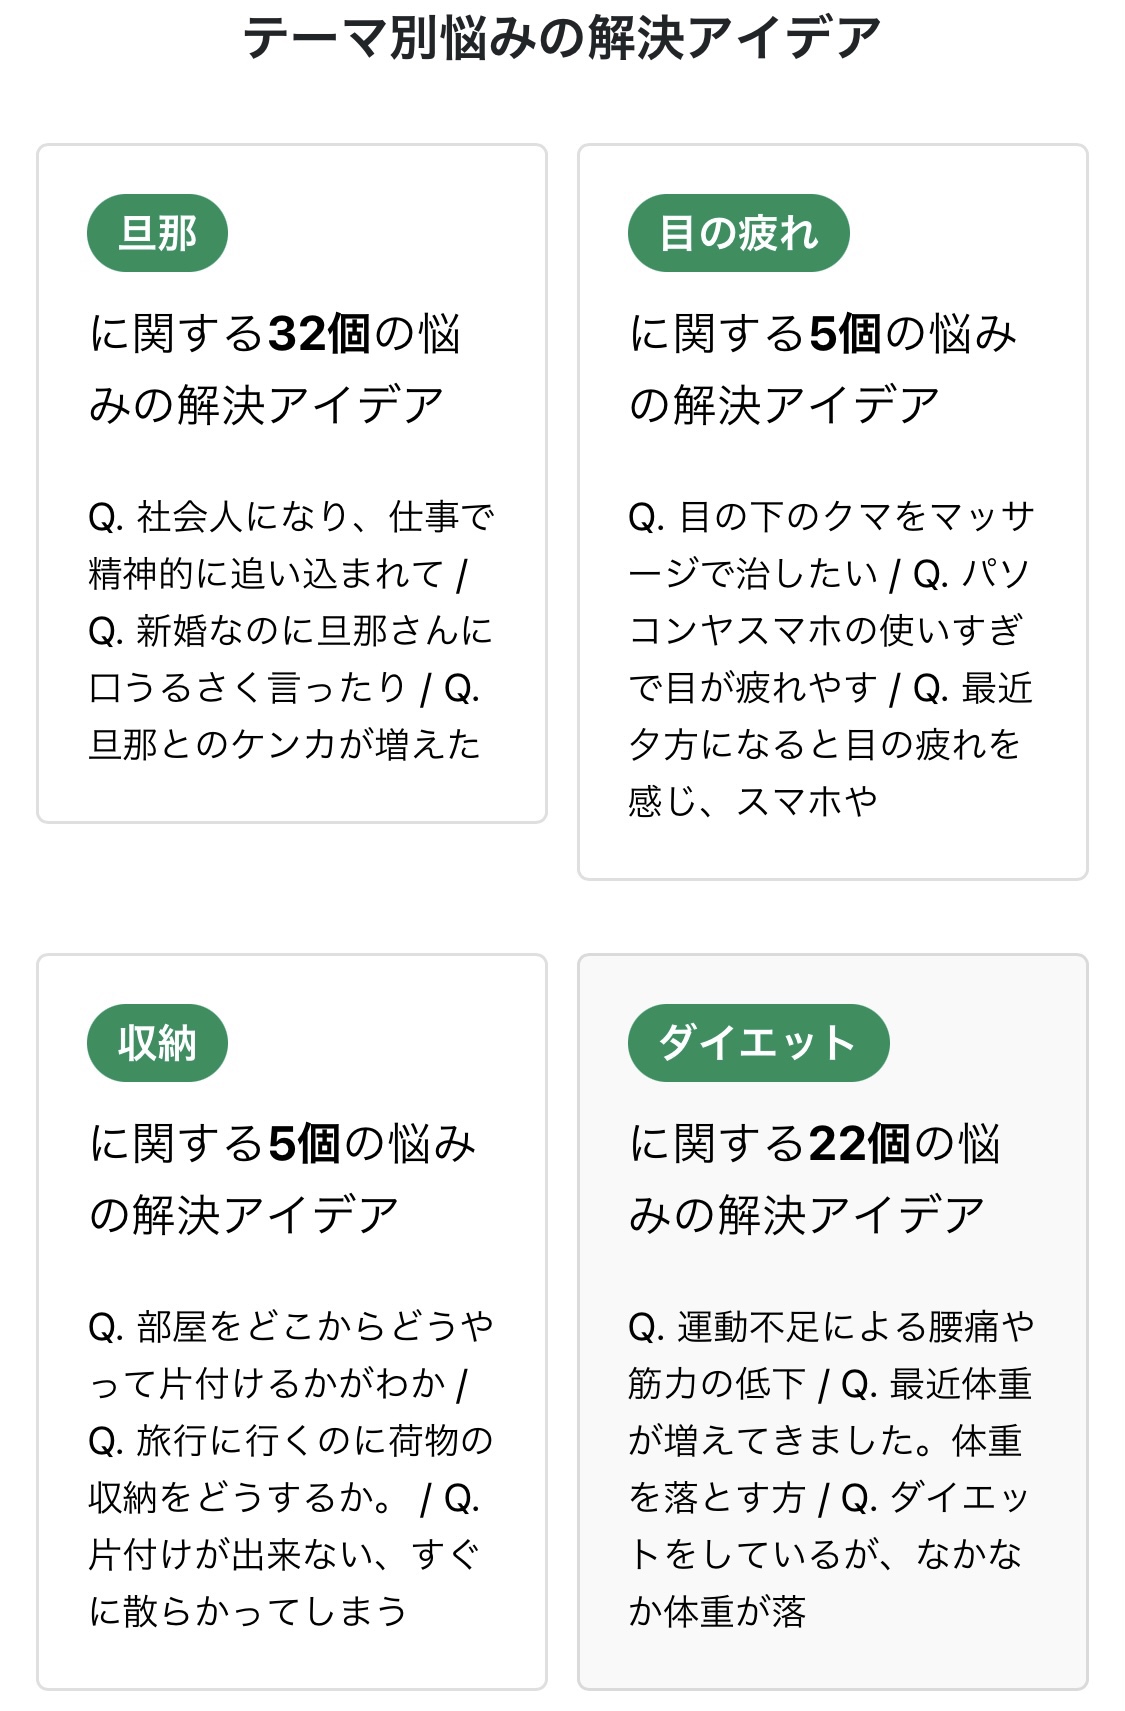Click the テーマ別悩みの解決アイデア page title
Image resolution: width=1125 pixels, height=1711 pixels.
coord(562,38)
